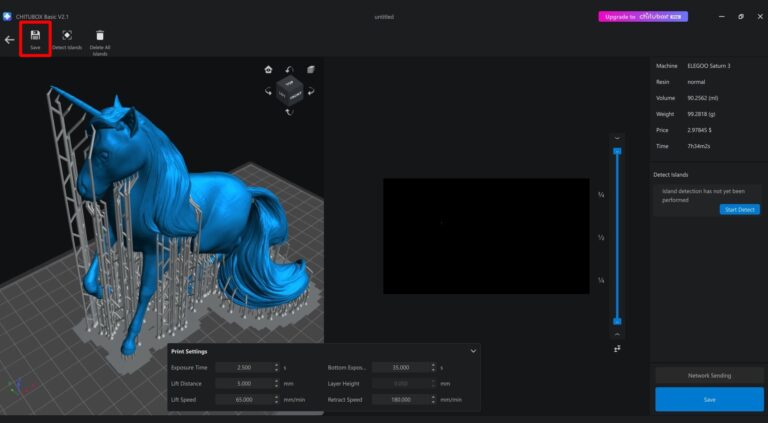Click the Network Sending button
Screen dimensions: 768x423
(709, 375)
